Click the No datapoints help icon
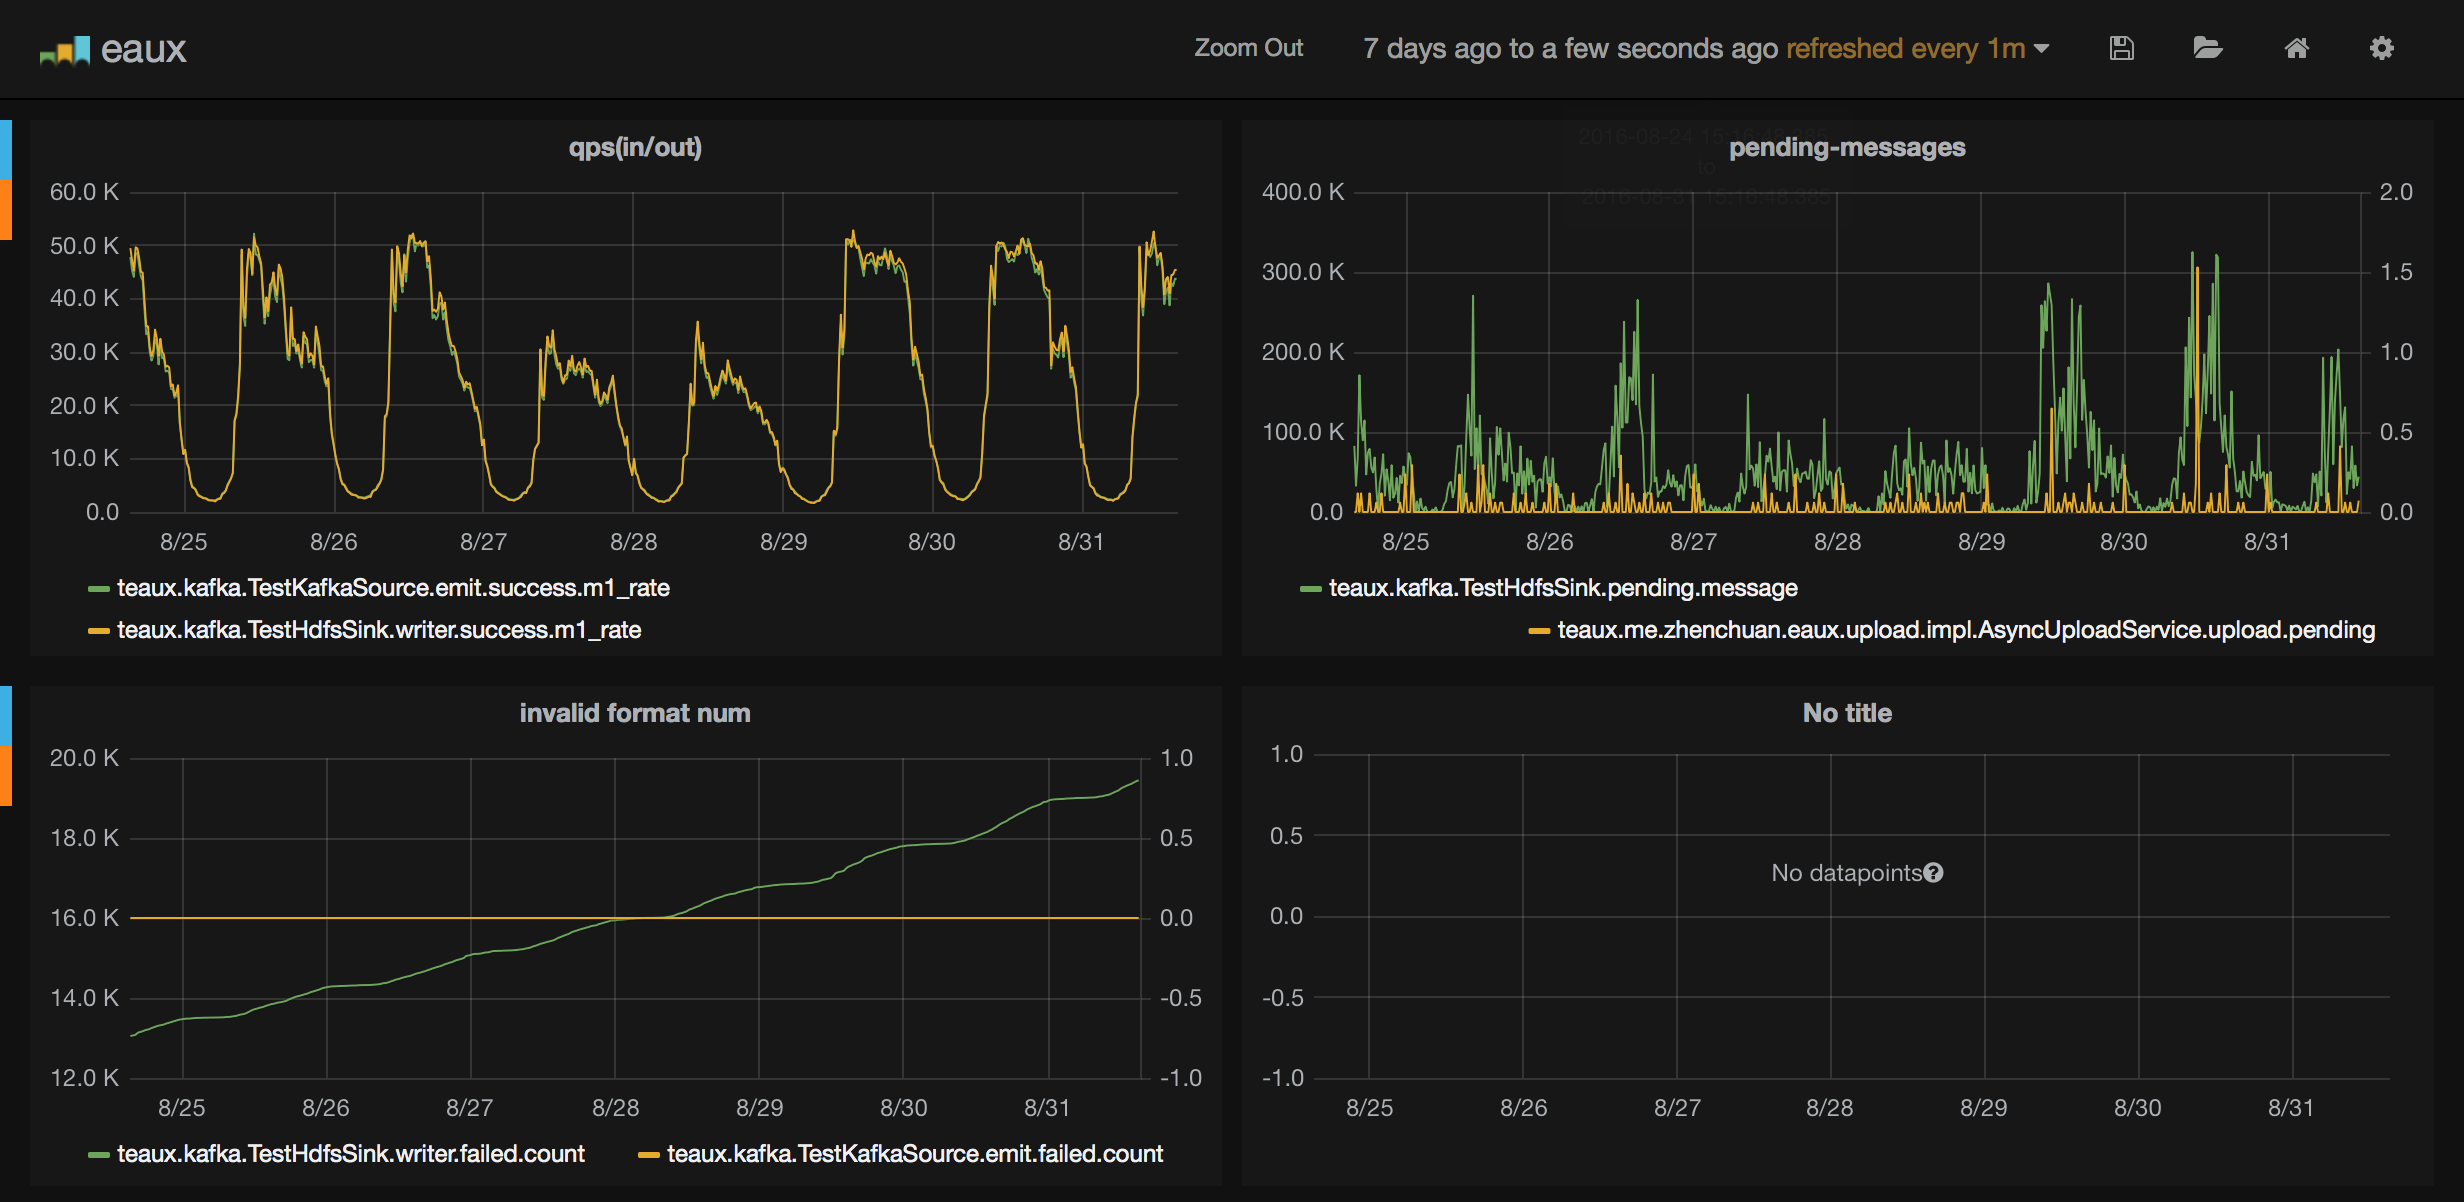 [1934, 873]
